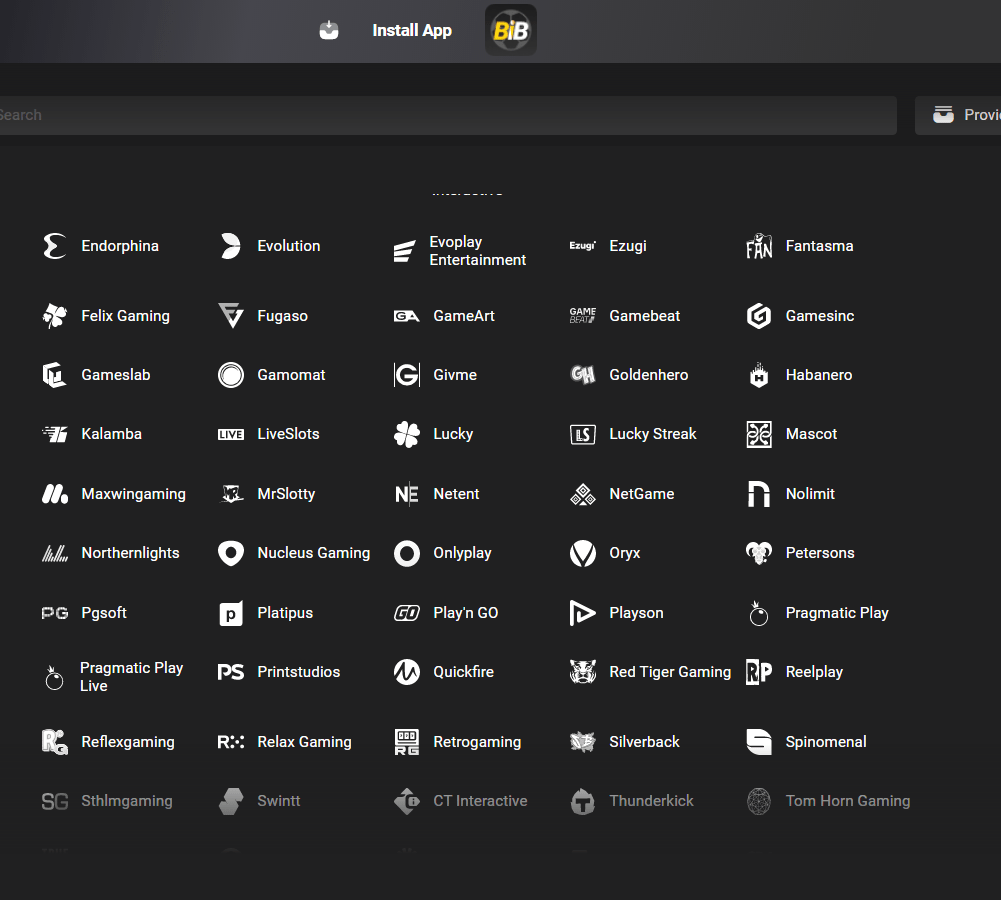Open the Providers filter dropdown

[x=958, y=115]
